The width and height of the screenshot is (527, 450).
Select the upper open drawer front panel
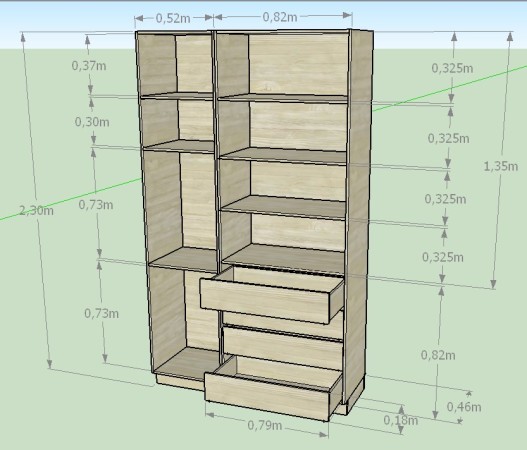265,300
